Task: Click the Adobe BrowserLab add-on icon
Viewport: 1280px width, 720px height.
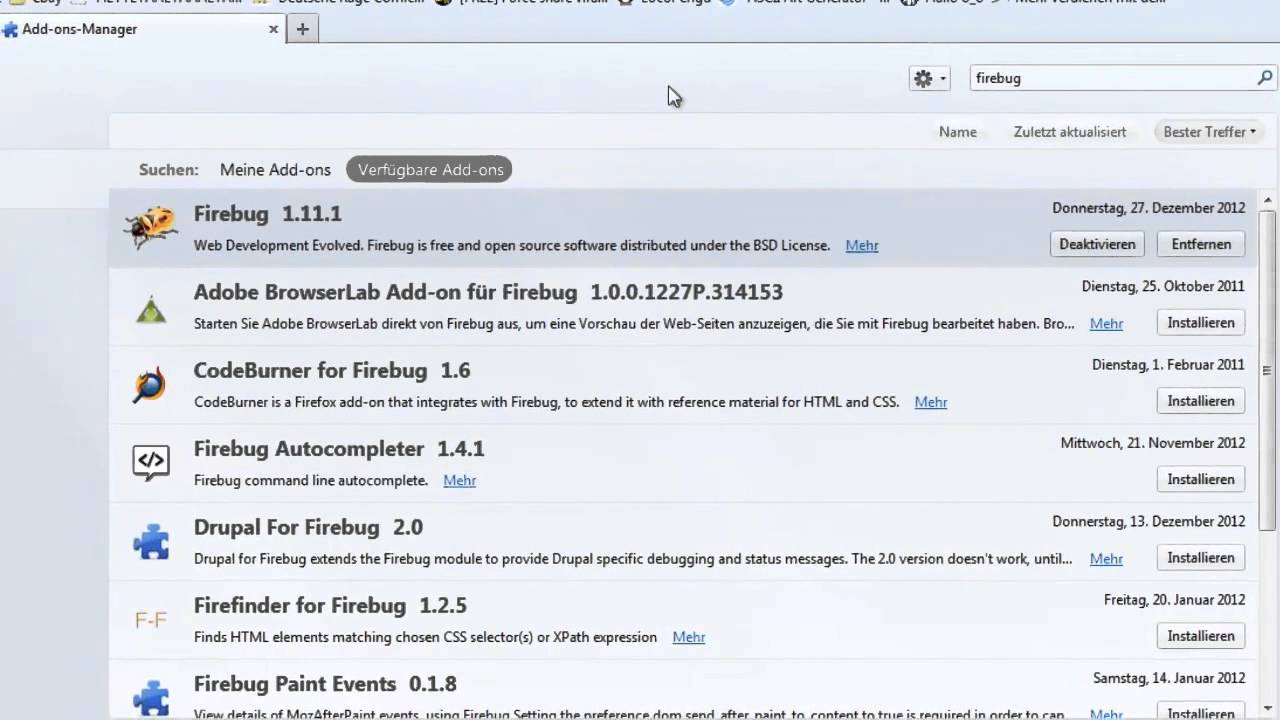Action: 151,309
